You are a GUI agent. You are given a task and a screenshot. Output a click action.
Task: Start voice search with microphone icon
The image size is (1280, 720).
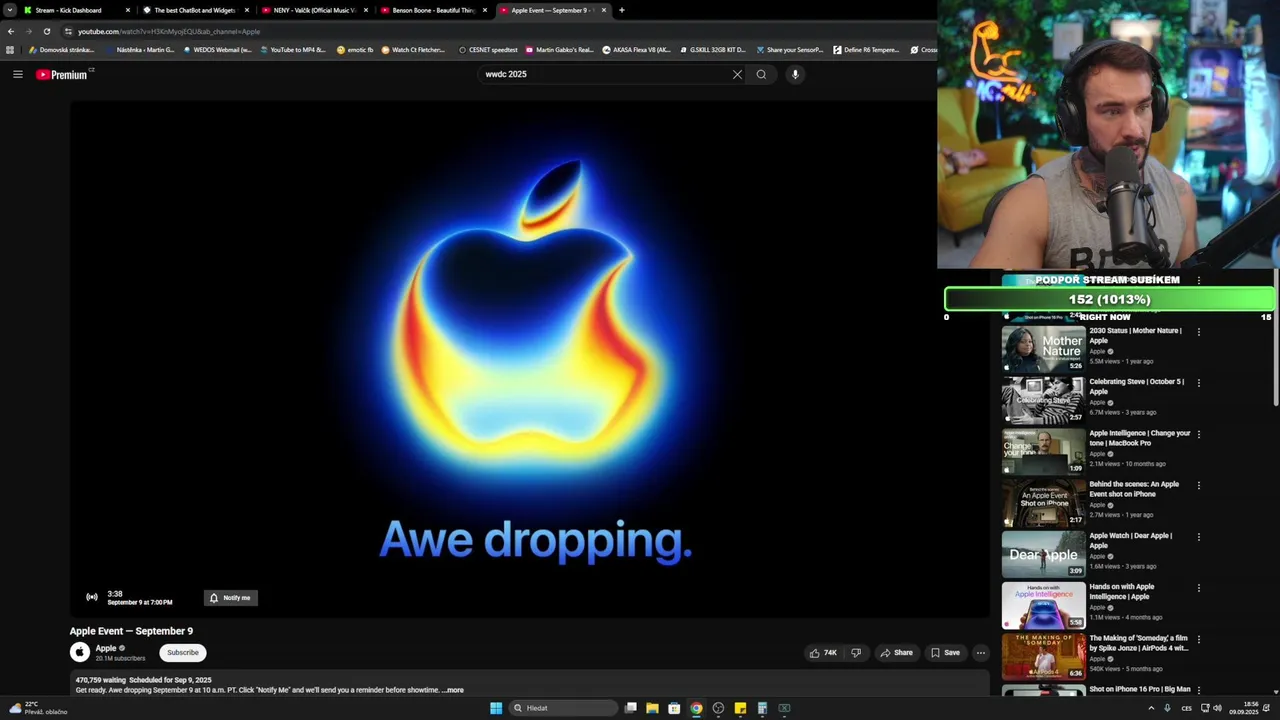click(x=795, y=74)
